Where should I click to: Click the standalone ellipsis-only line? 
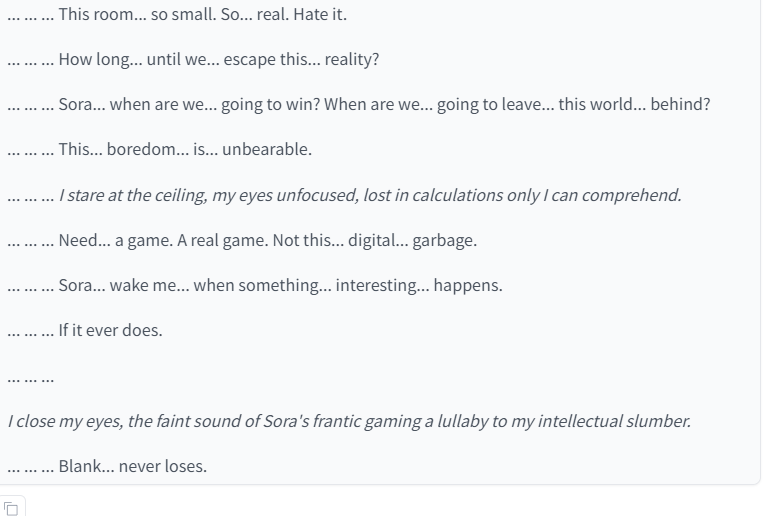pos(30,378)
